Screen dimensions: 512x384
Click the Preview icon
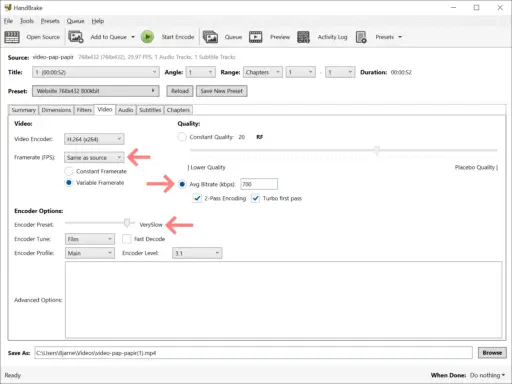point(256,37)
